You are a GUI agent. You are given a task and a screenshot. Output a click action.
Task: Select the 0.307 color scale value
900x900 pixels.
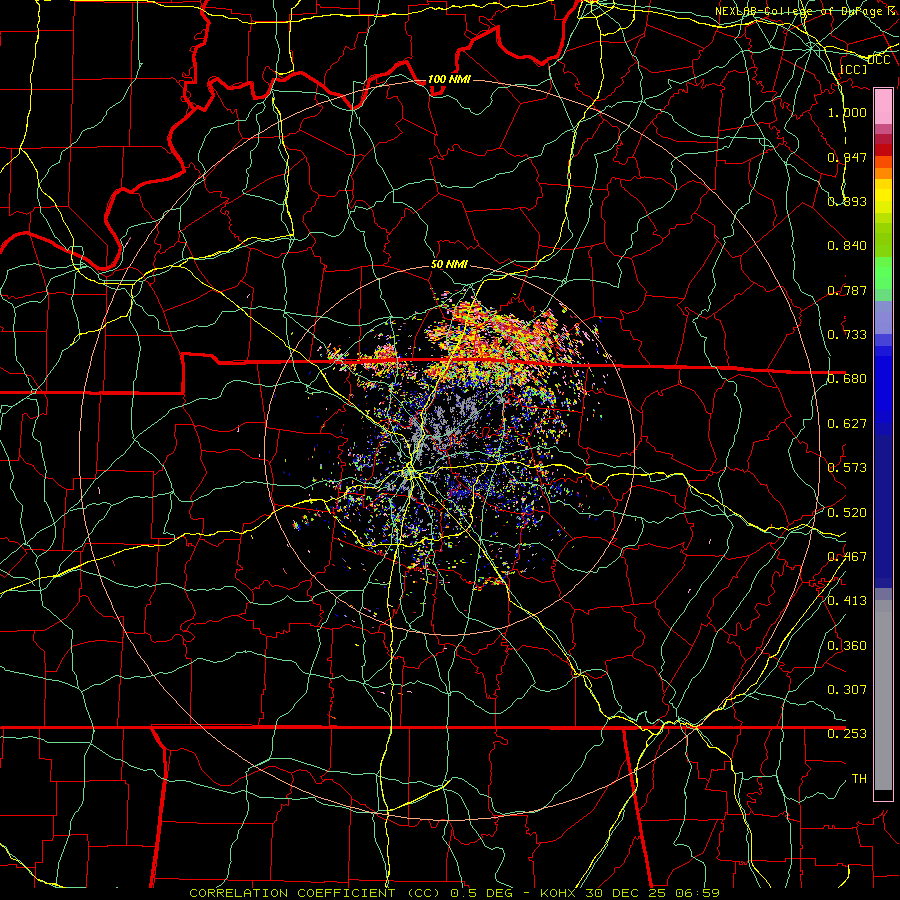[847, 689]
